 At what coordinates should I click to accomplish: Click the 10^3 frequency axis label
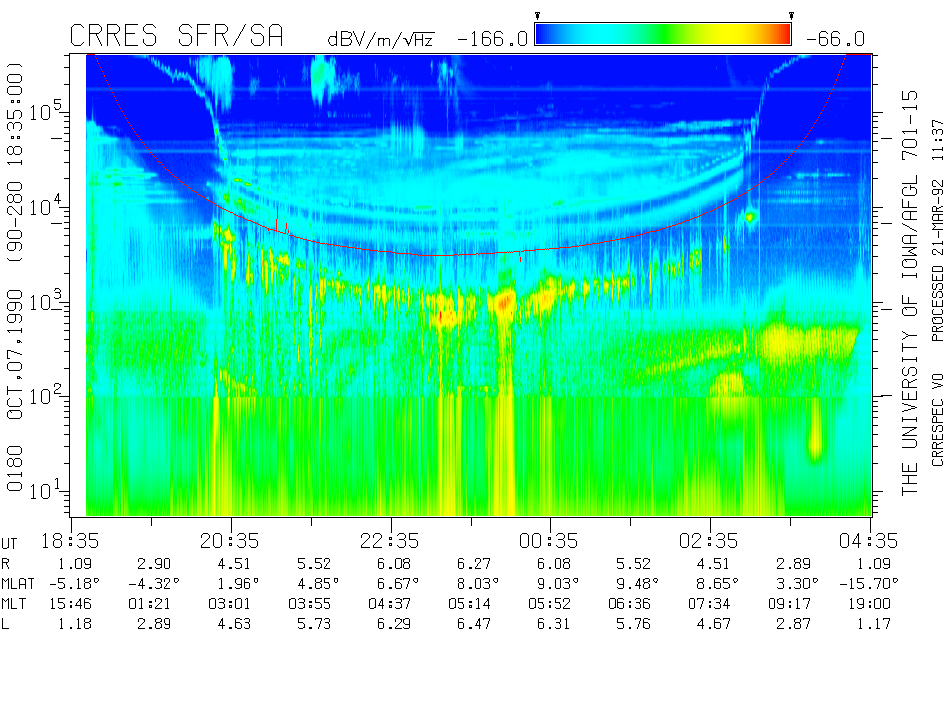point(45,301)
